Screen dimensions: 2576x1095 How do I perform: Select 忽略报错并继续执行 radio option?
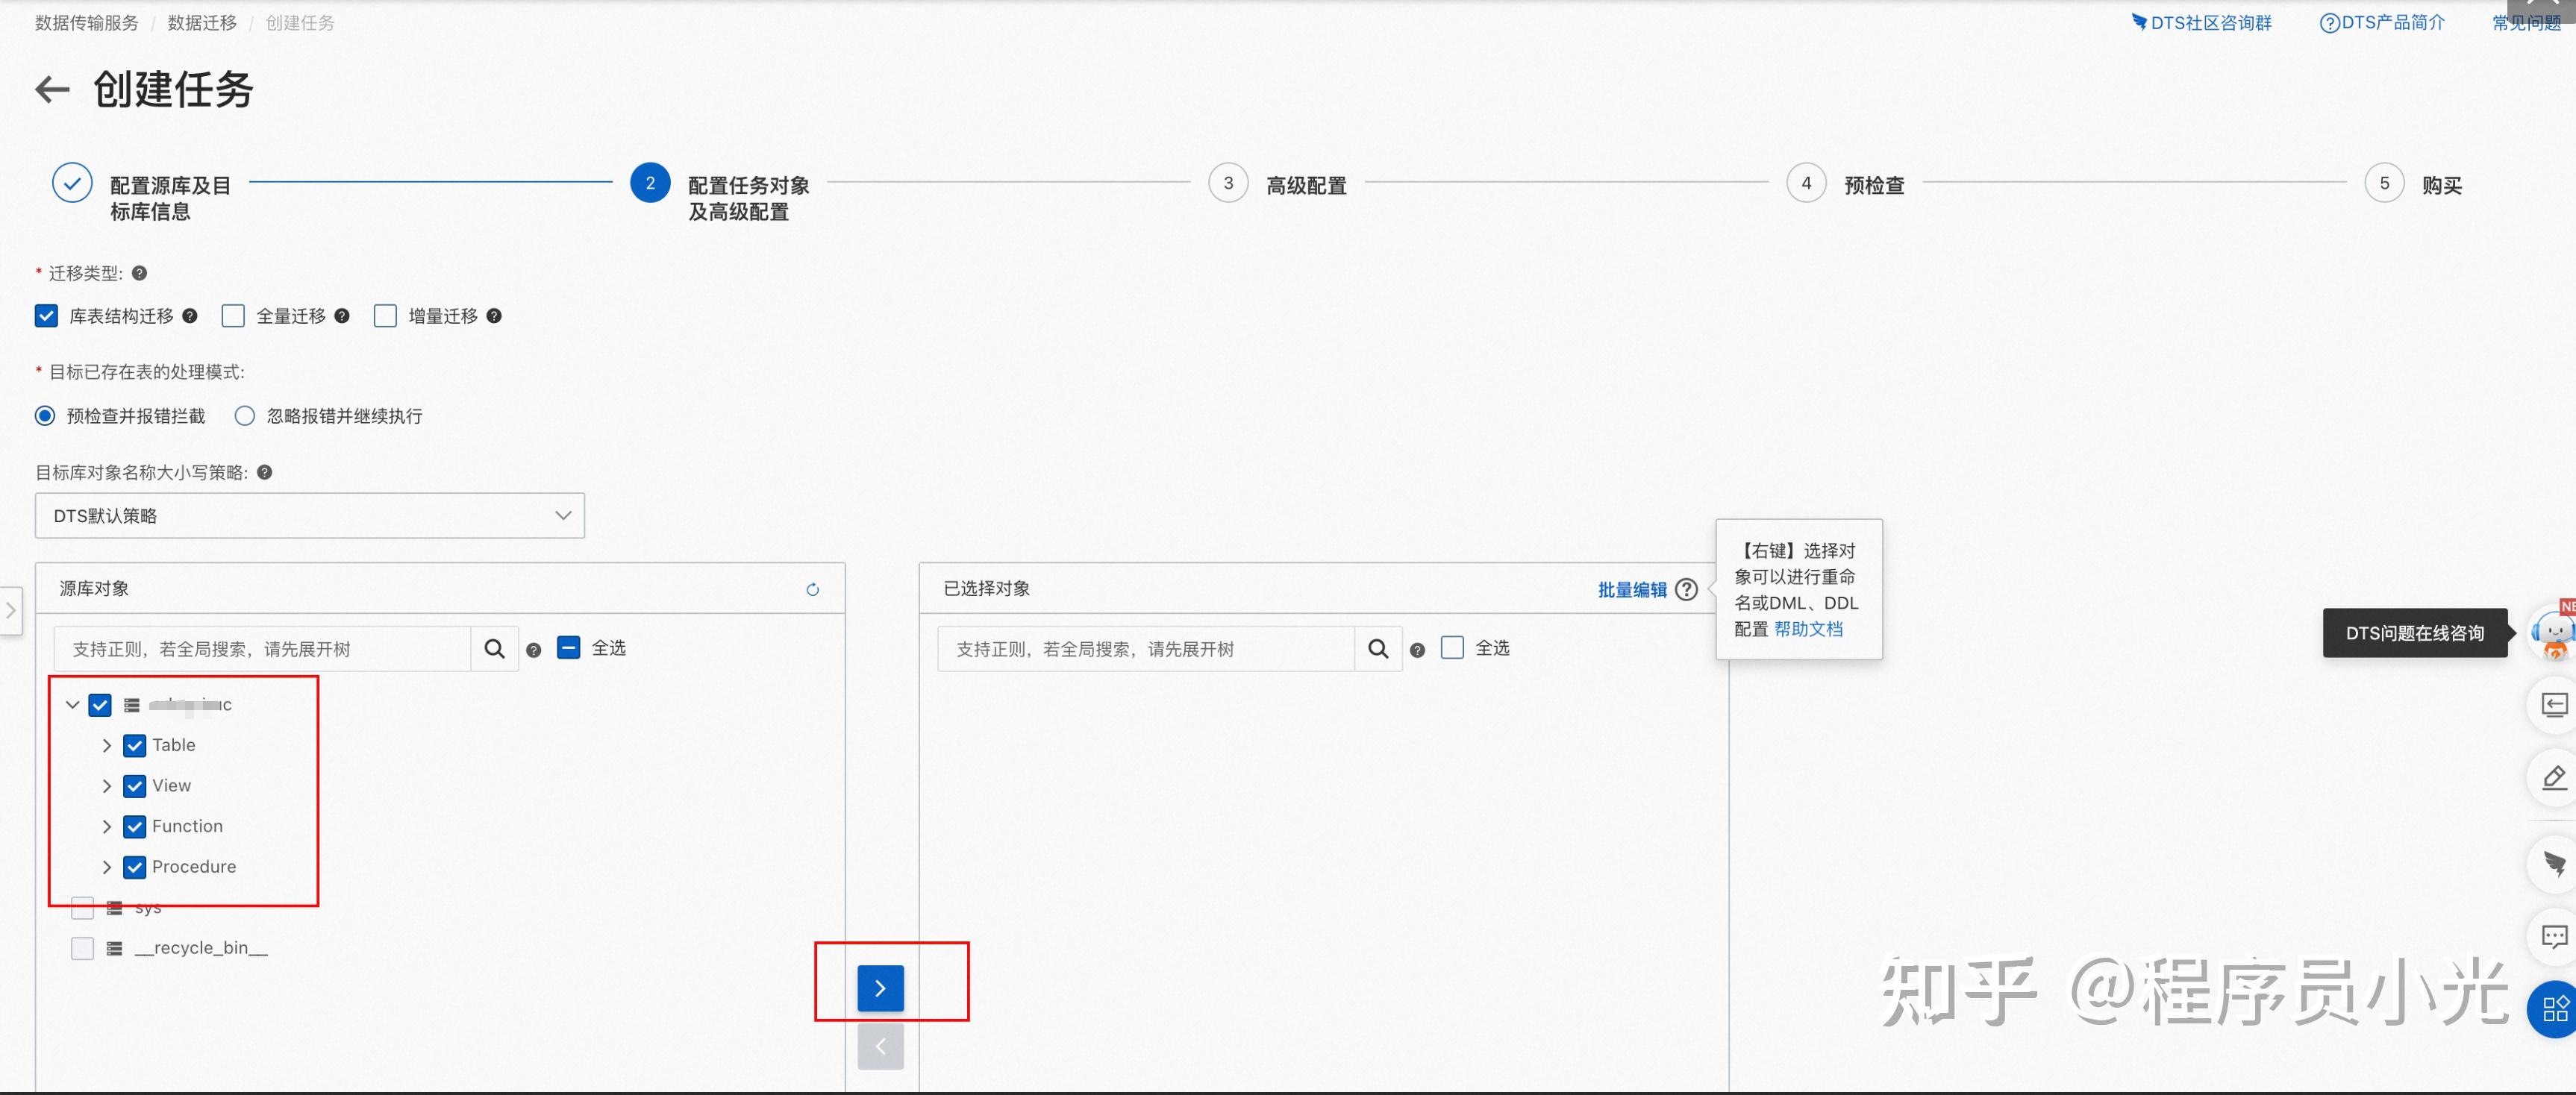(245, 416)
